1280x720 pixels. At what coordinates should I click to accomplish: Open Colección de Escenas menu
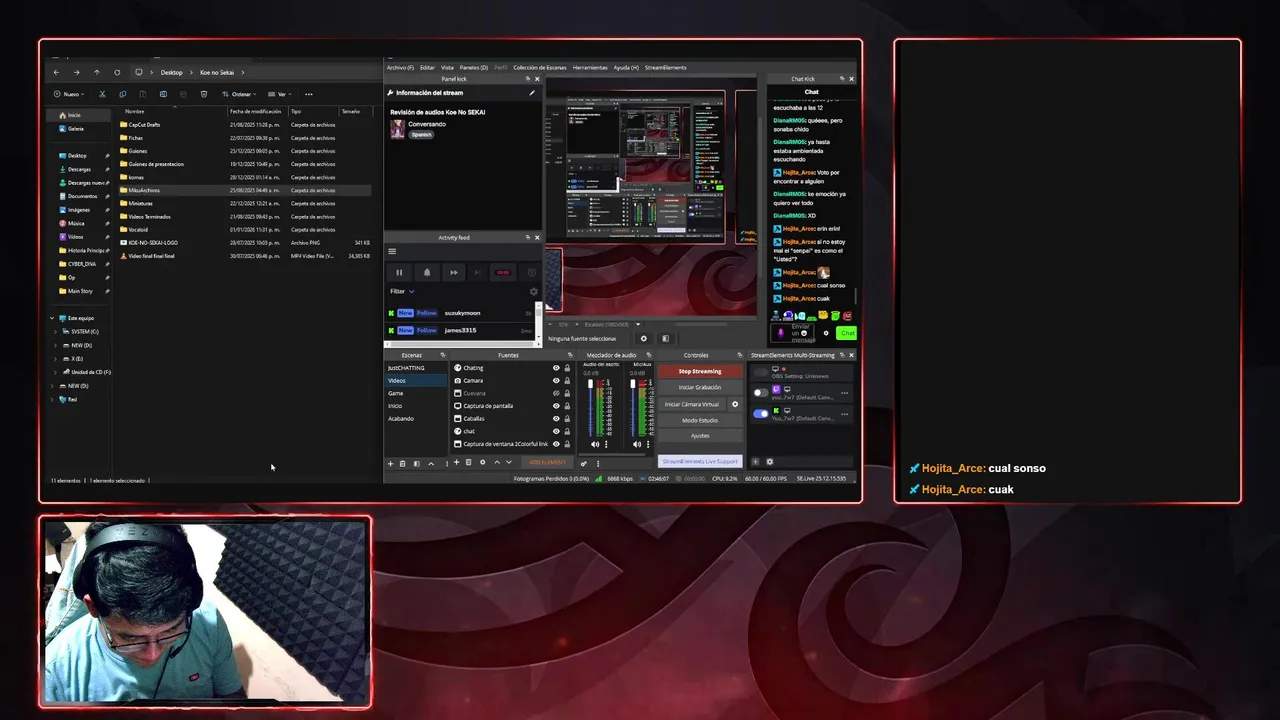539,67
